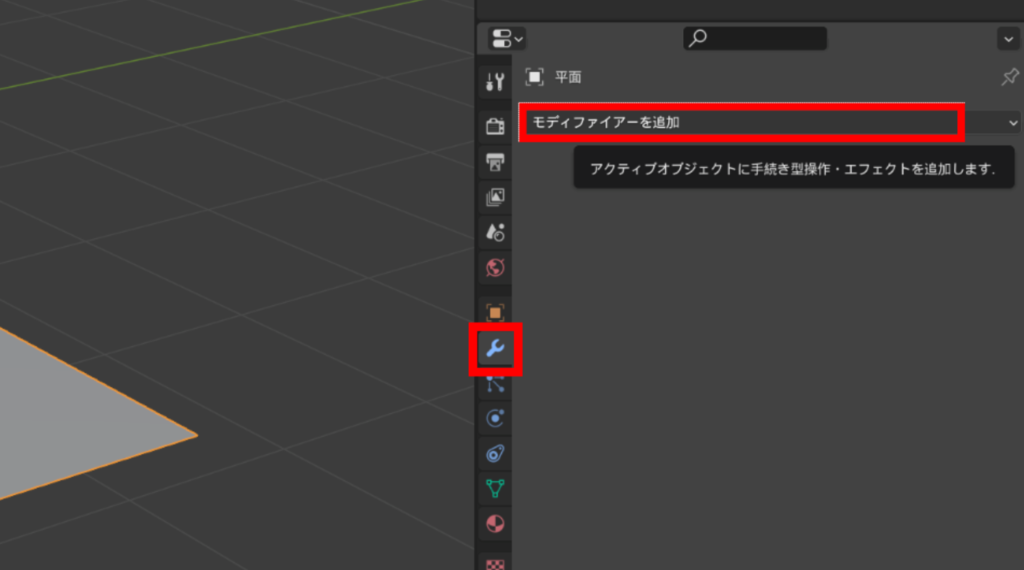Expand the options dropdown beside search field

click(1007, 39)
